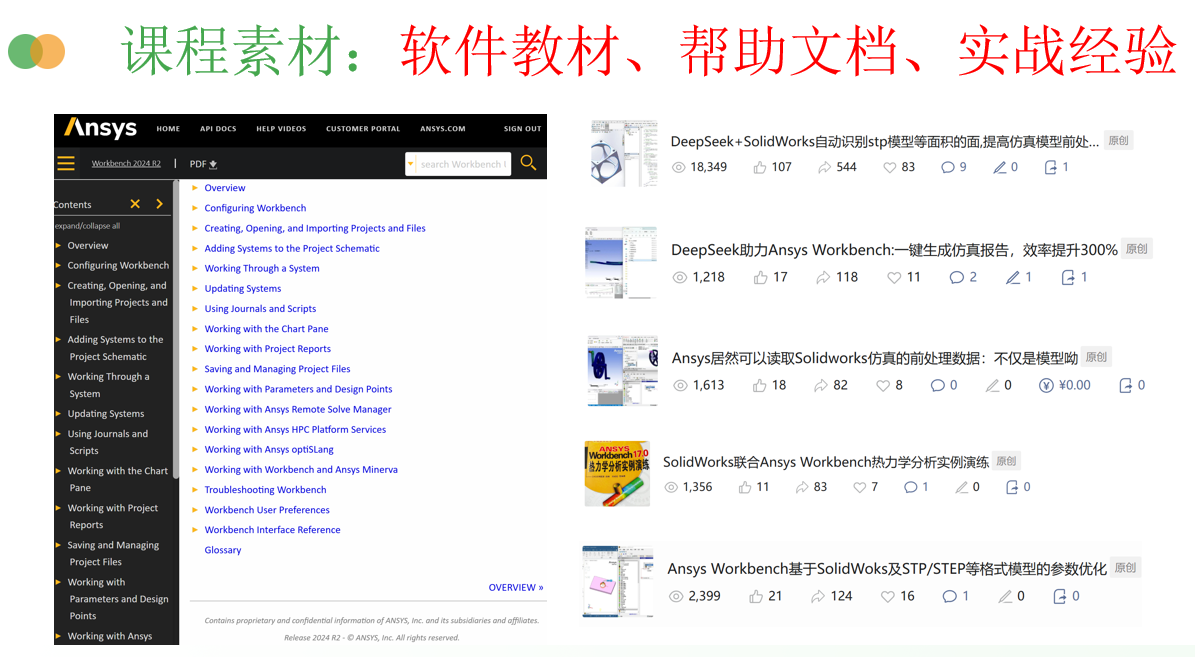Image resolution: width=1195 pixels, height=657 pixels.
Task: Click share icon showing 544
Action: [825, 167]
